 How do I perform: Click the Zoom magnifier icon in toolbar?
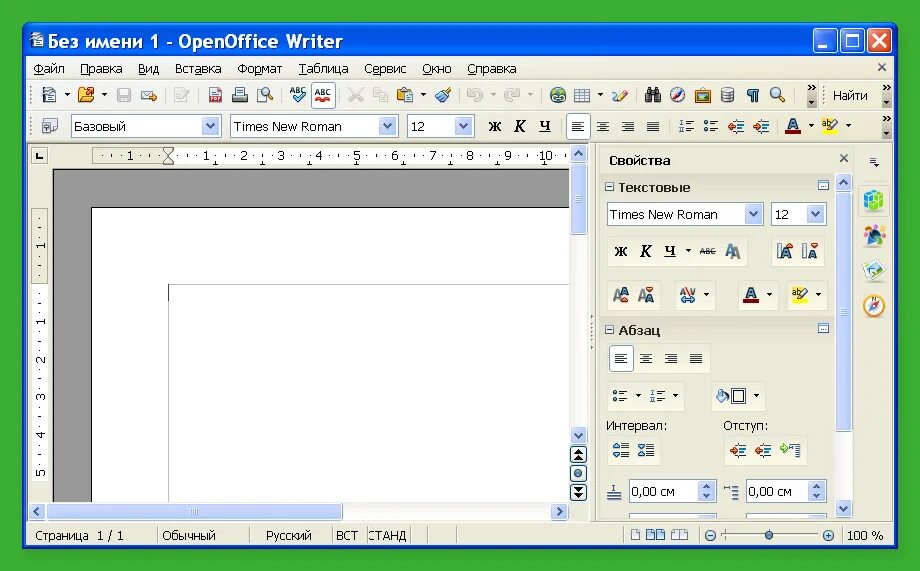[777, 94]
